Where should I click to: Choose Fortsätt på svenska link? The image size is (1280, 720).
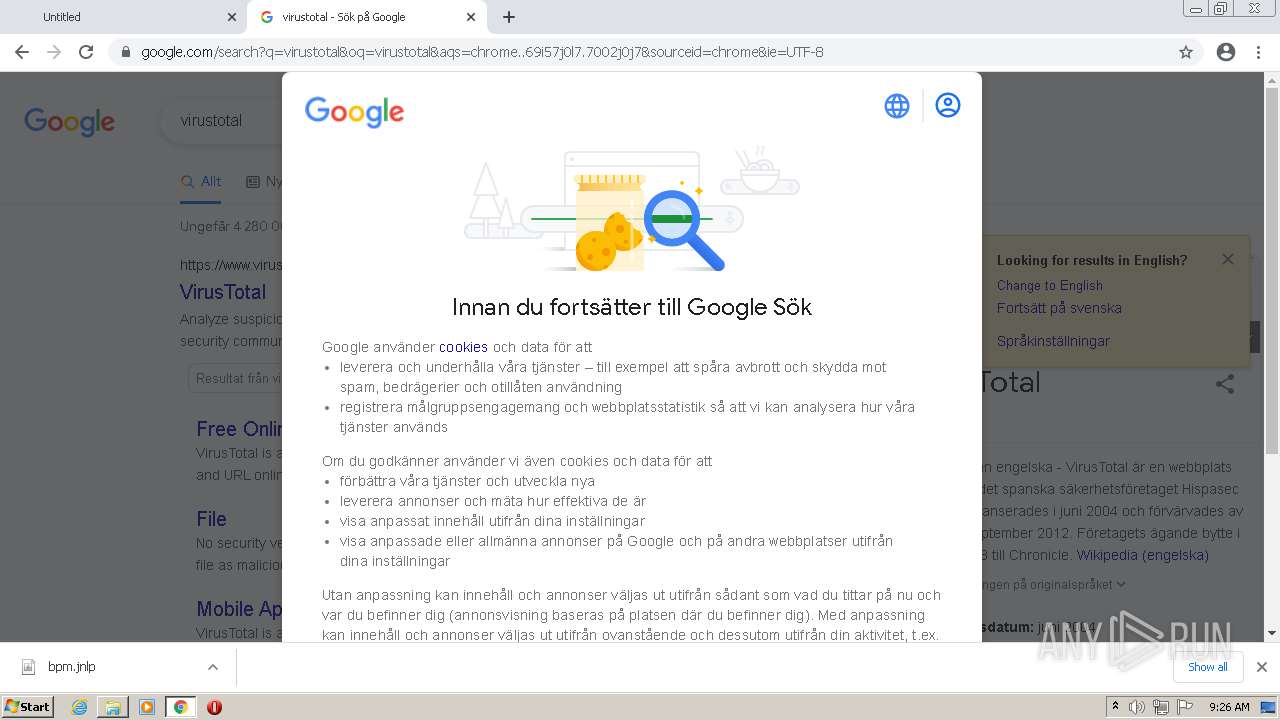1059,308
